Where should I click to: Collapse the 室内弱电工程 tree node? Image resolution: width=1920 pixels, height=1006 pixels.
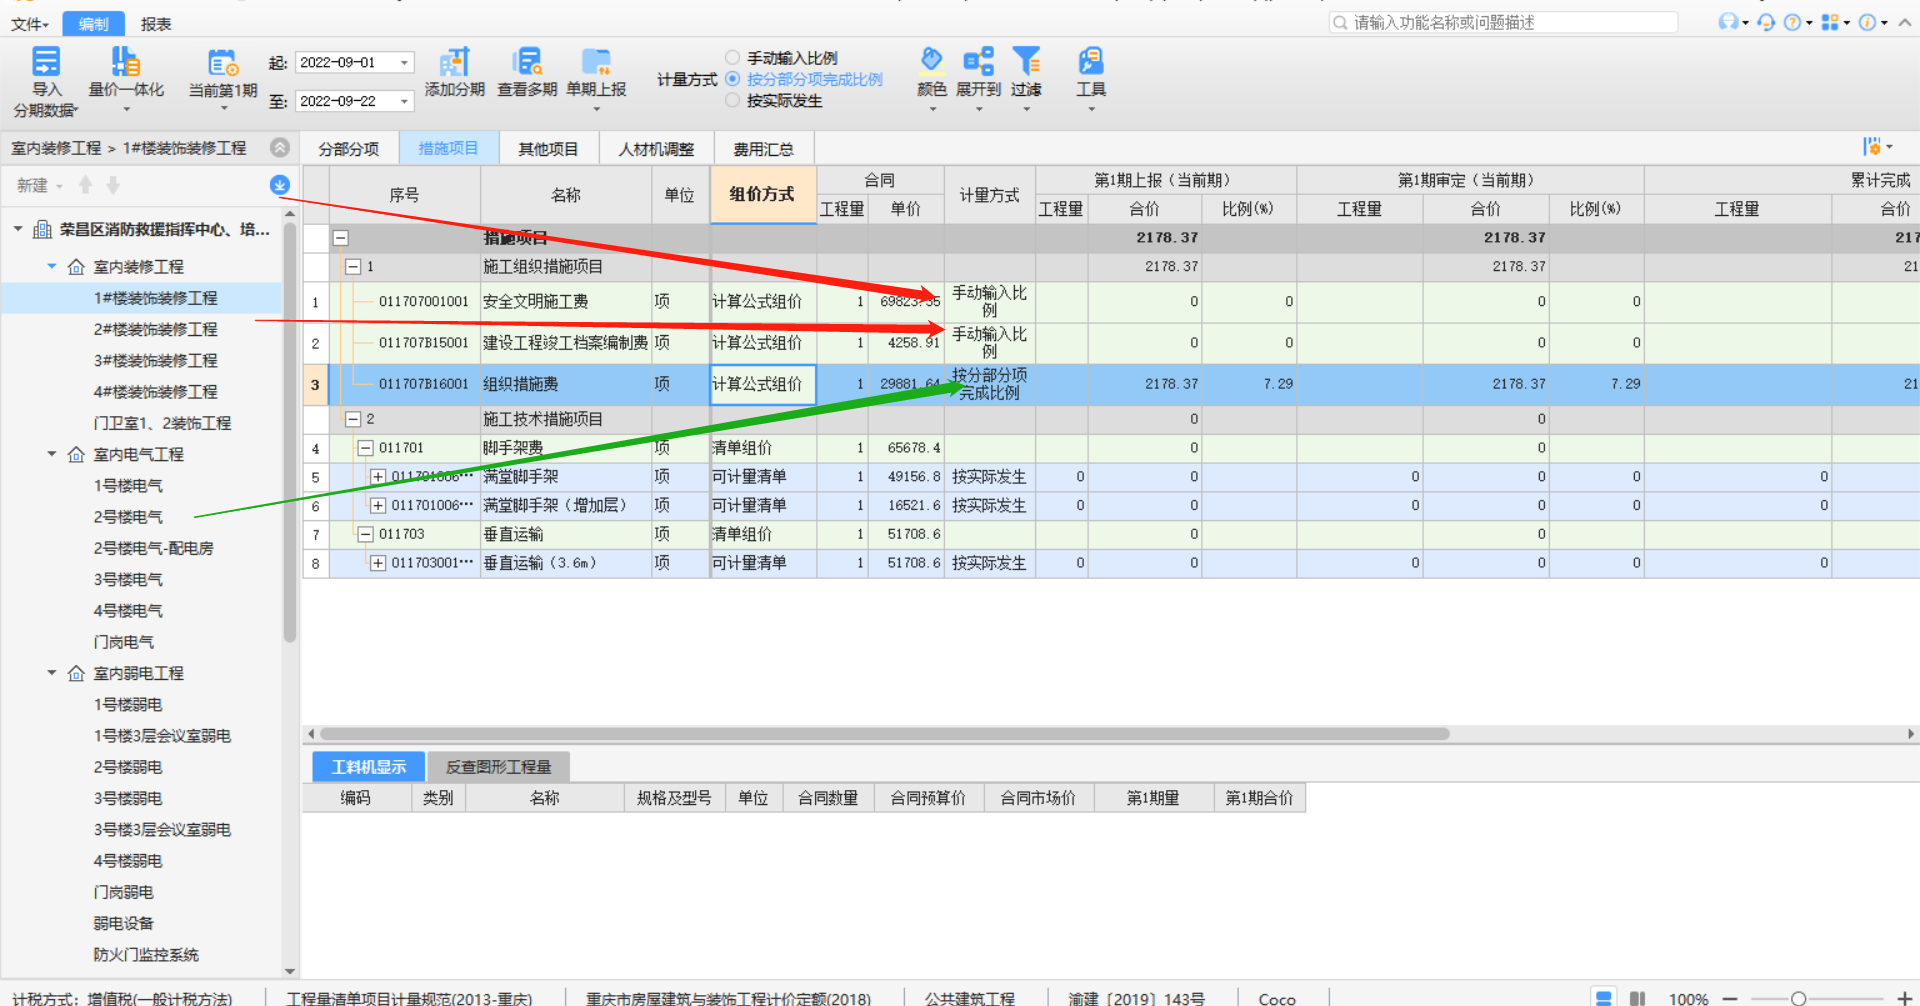(52, 673)
